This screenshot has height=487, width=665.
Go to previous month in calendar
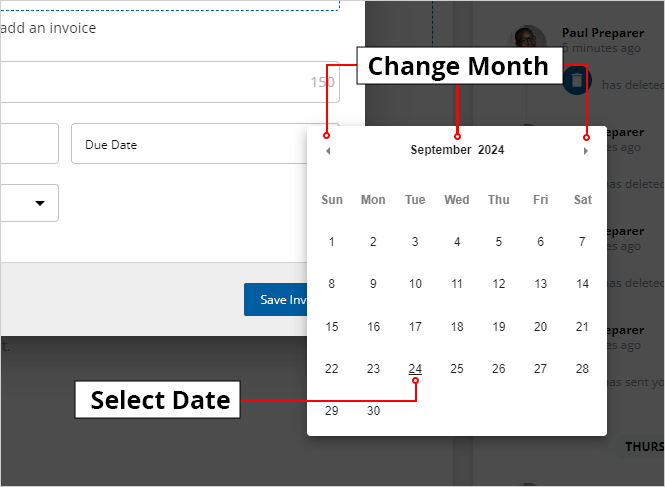(x=328, y=151)
